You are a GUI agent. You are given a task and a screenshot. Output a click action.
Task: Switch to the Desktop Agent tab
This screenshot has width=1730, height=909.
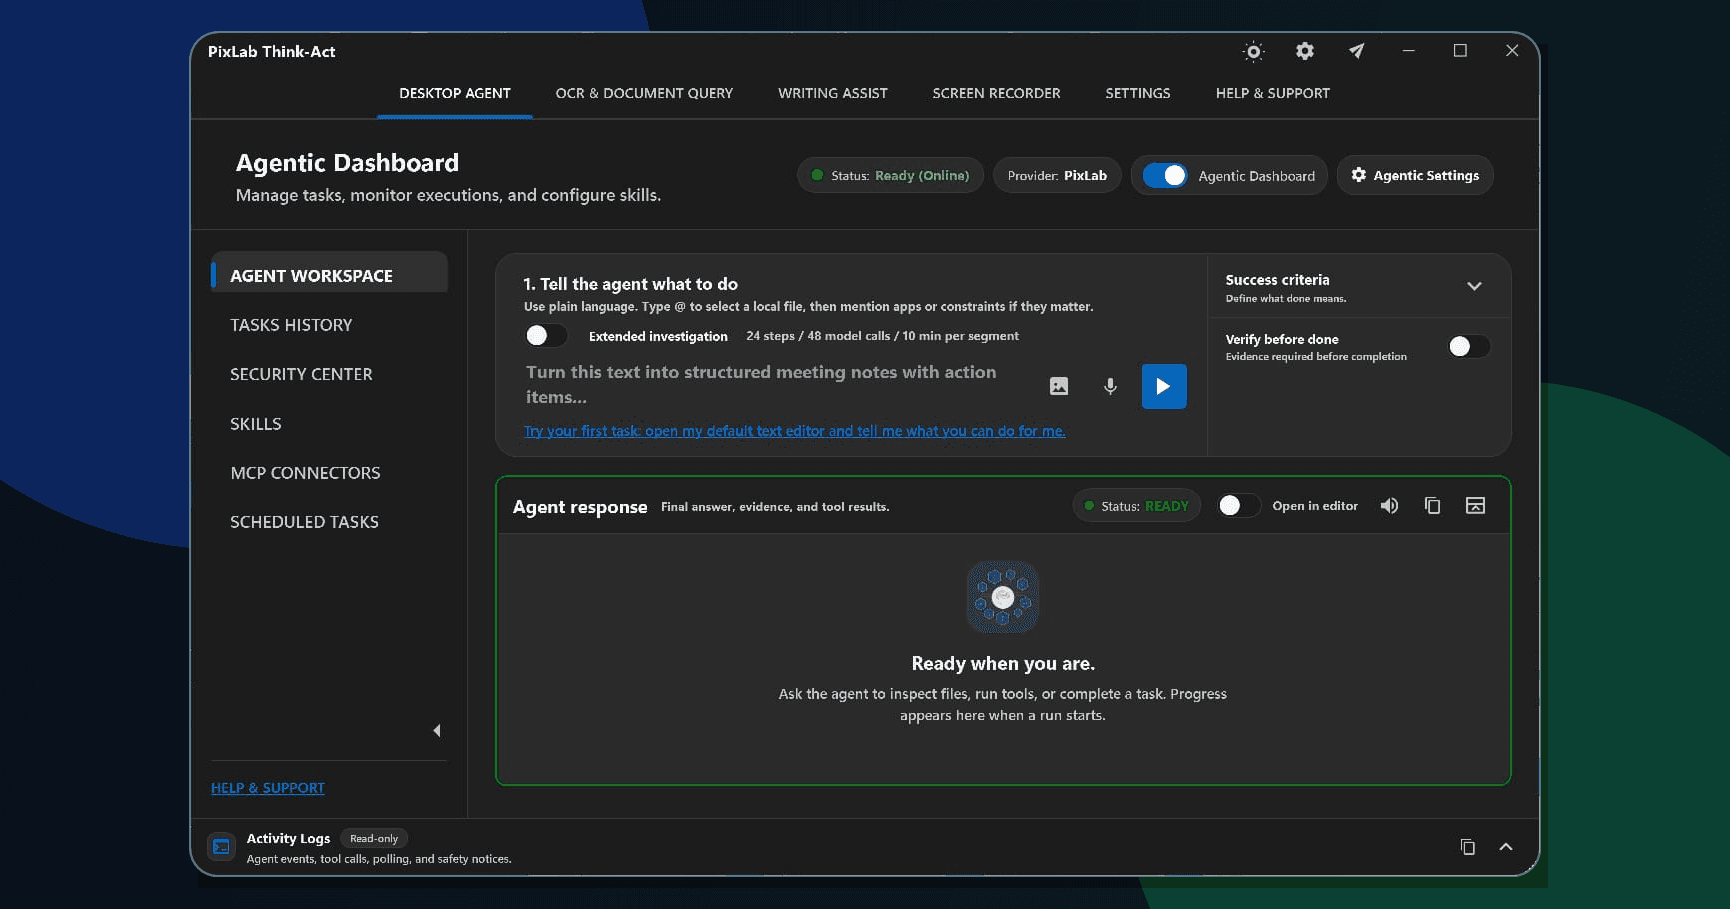pos(455,93)
